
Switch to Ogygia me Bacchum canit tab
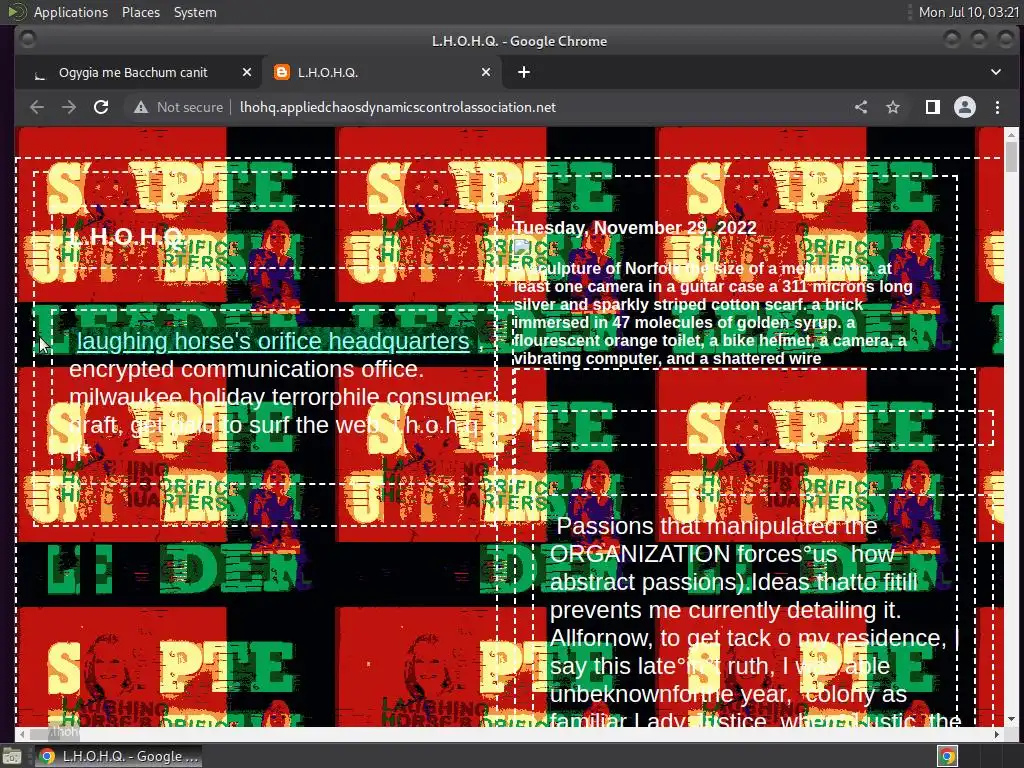click(x=133, y=72)
